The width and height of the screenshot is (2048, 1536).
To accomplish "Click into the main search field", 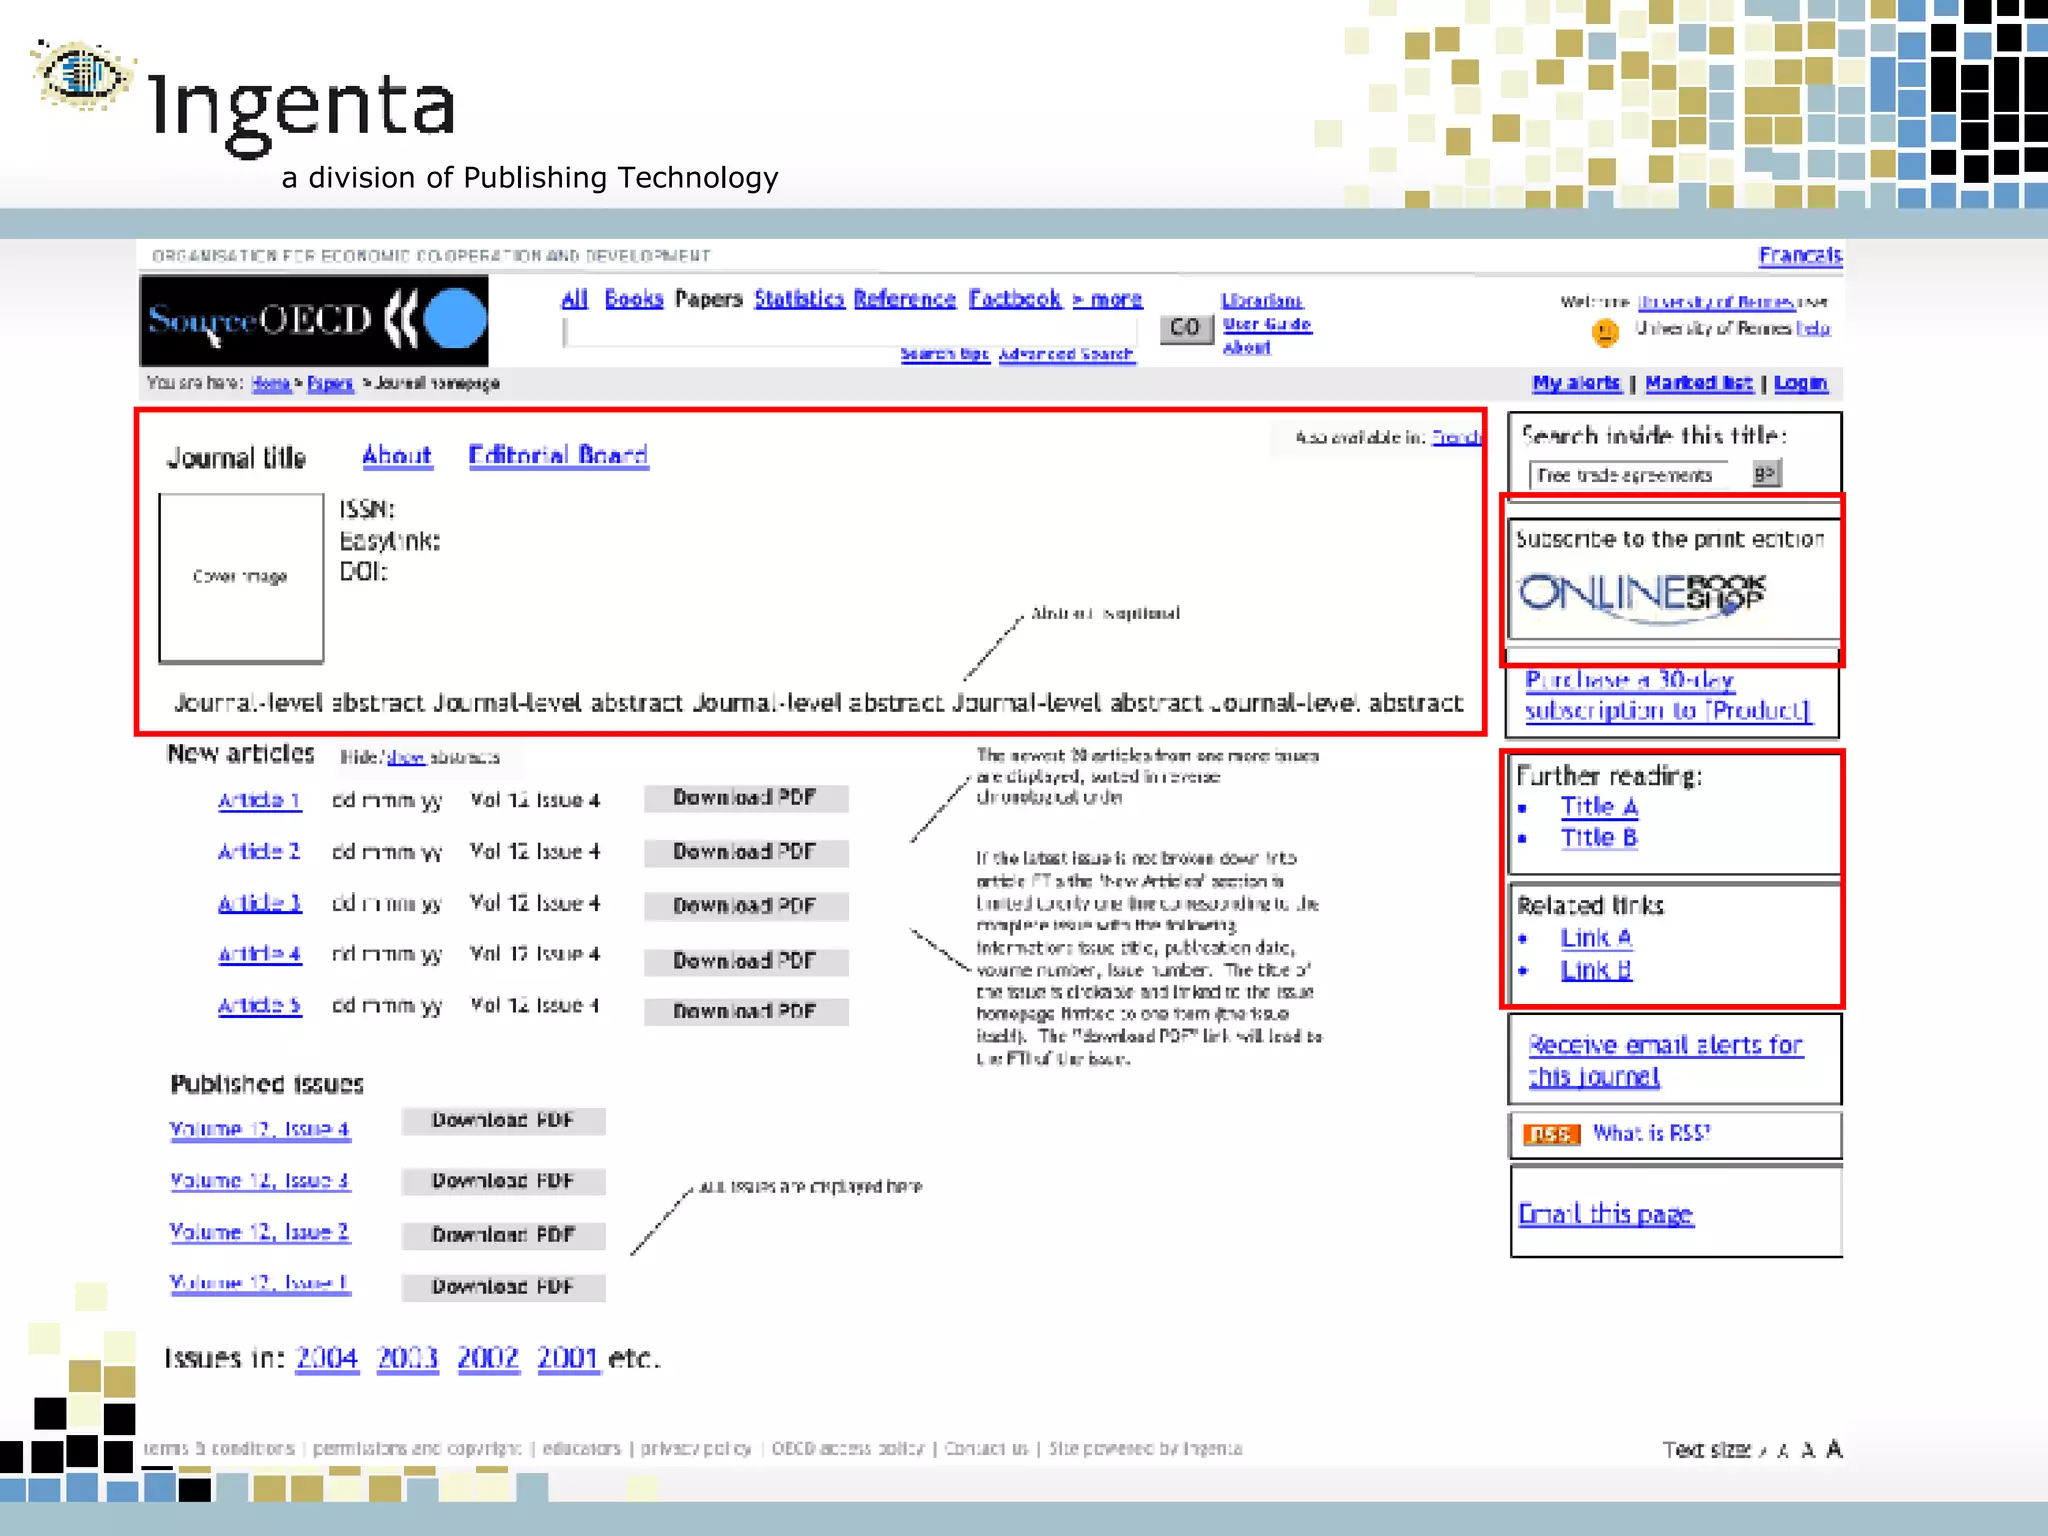I will coord(850,331).
